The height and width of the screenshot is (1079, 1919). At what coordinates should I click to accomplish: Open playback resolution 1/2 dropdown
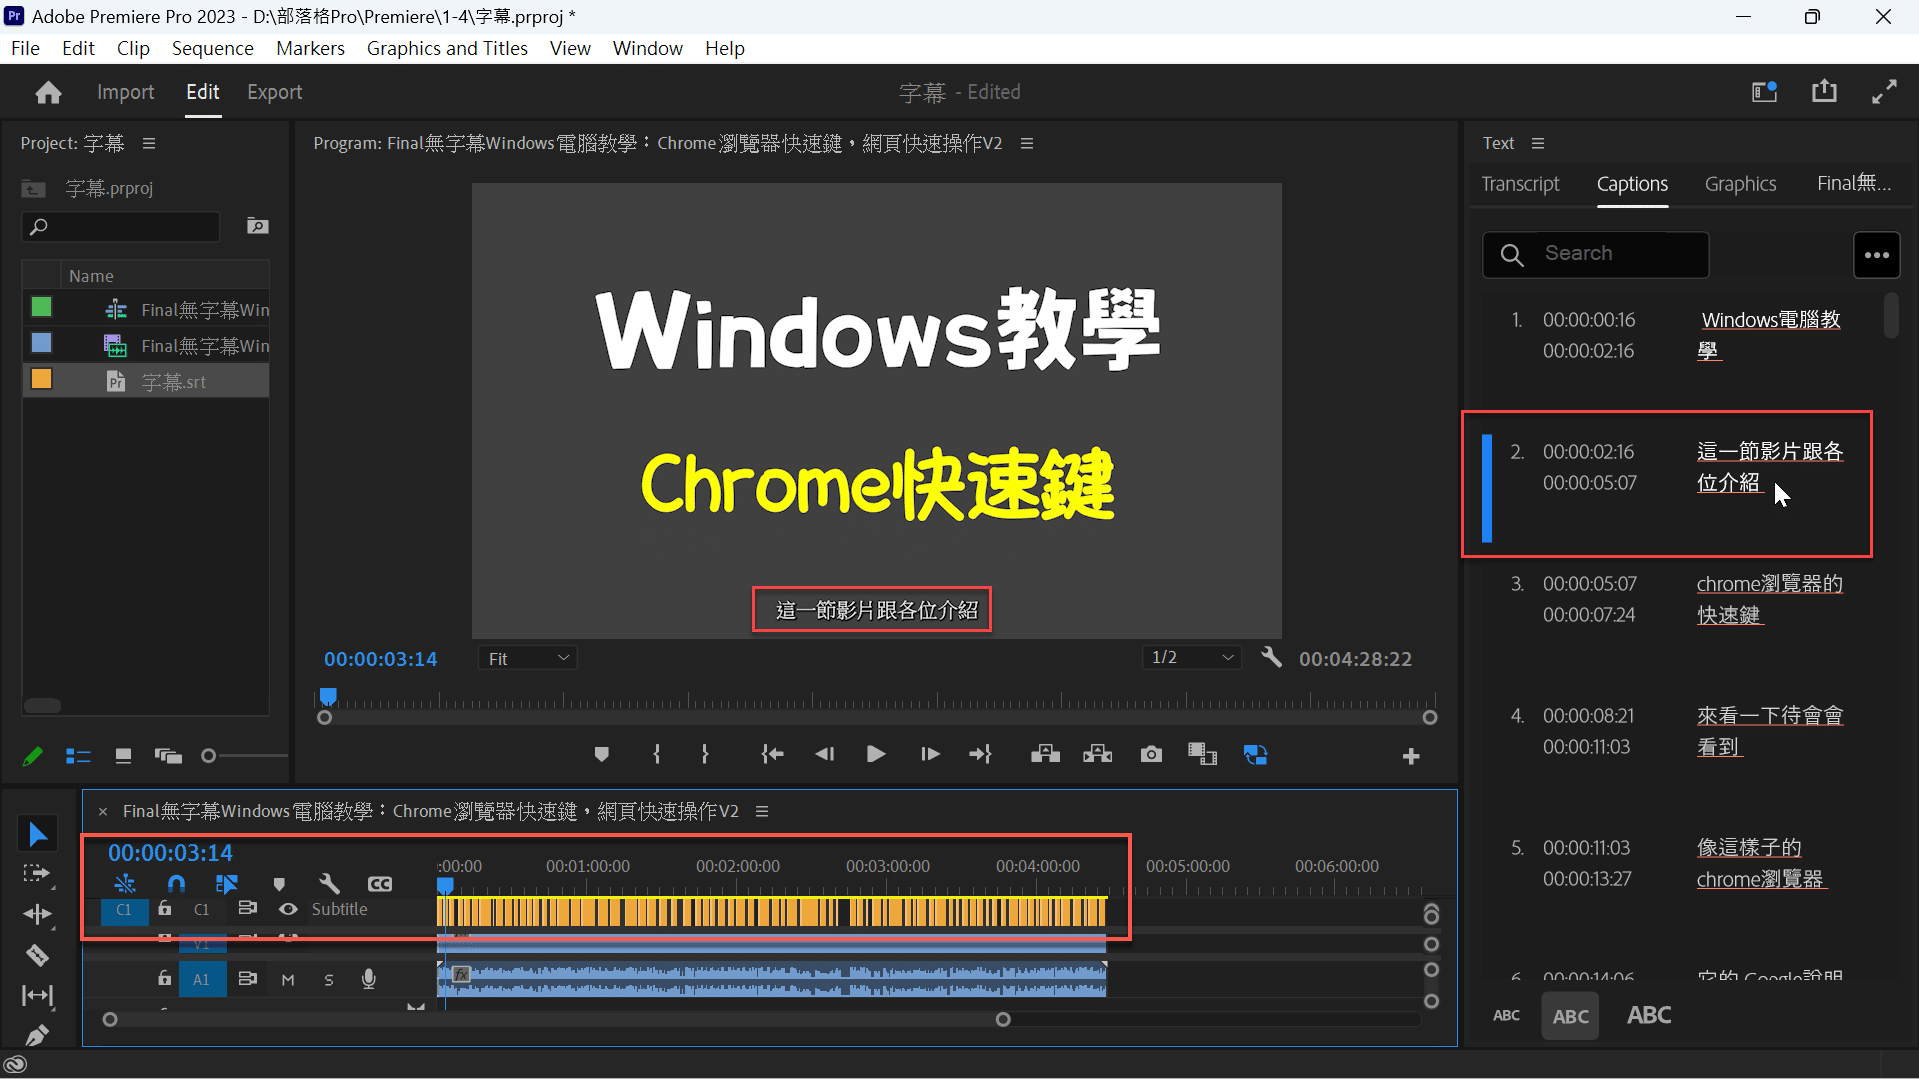[x=1192, y=657]
